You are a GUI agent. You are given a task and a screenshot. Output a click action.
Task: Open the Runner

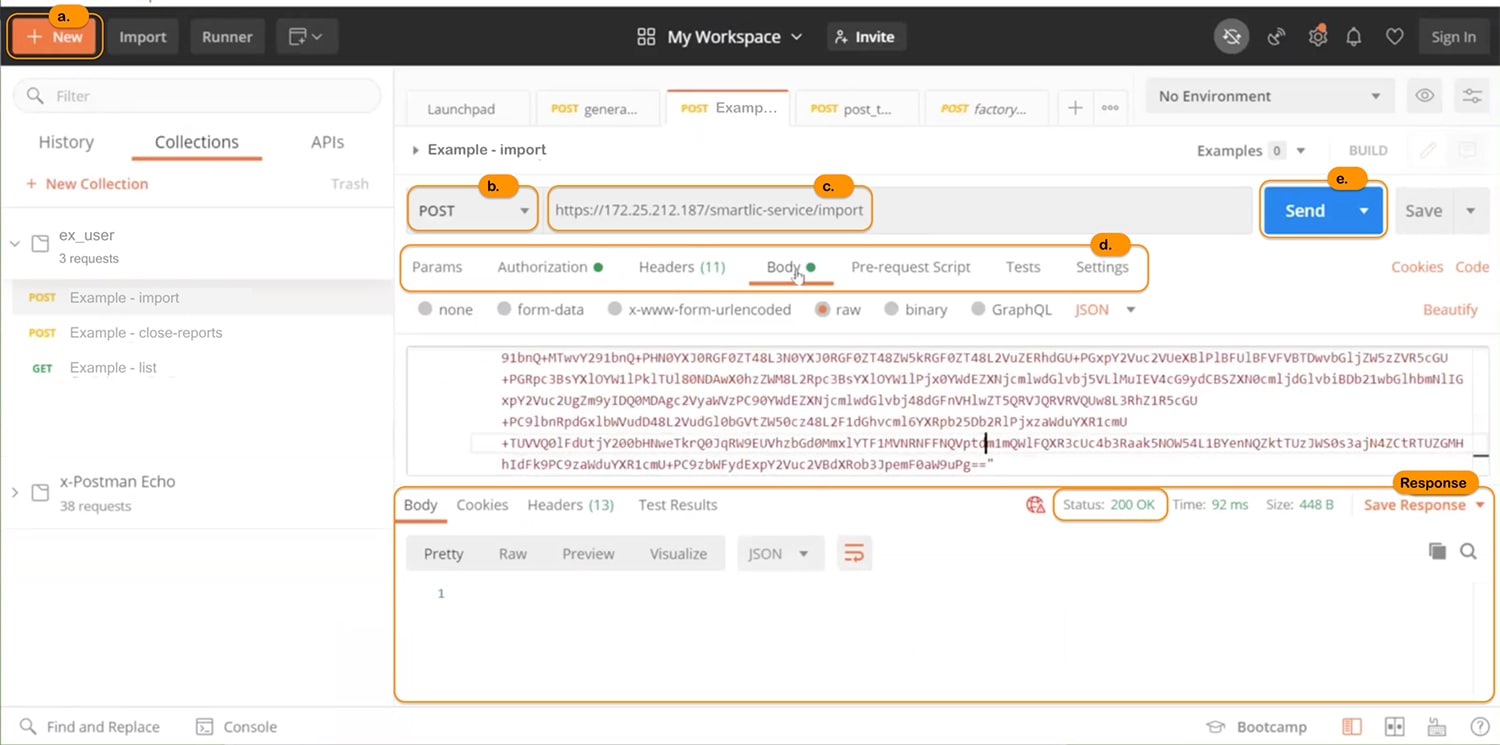tap(227, 37)
